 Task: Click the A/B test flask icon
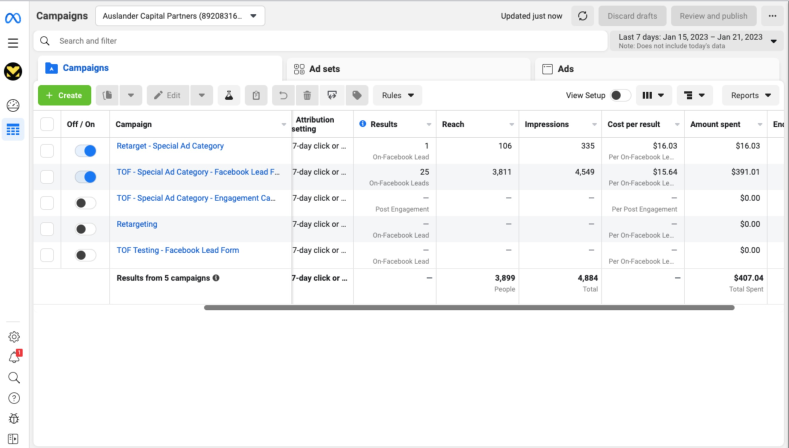(228, 95)
